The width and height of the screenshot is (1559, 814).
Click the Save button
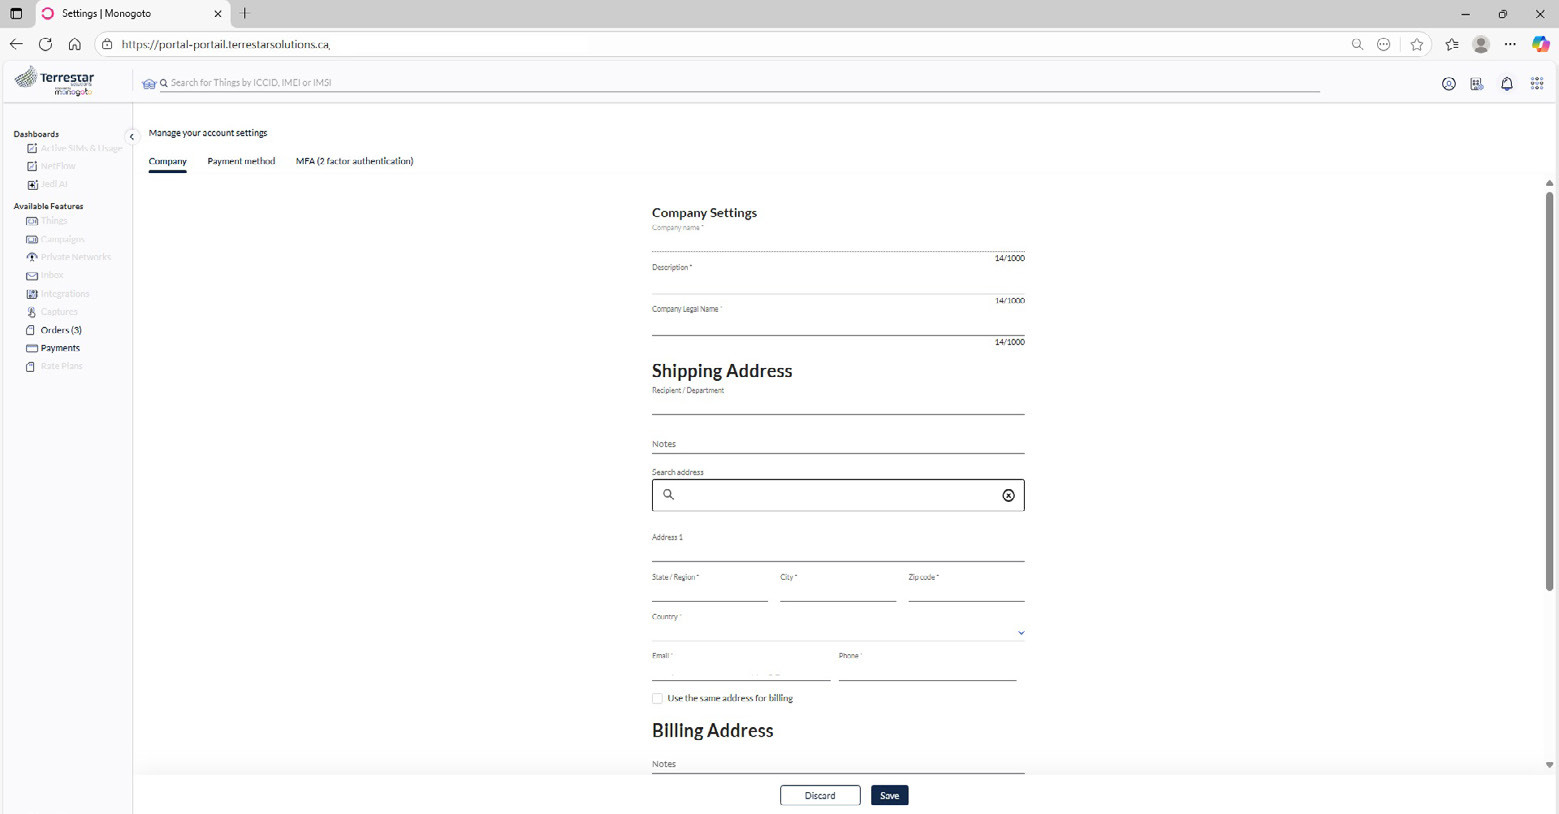[x=889, y=796]
